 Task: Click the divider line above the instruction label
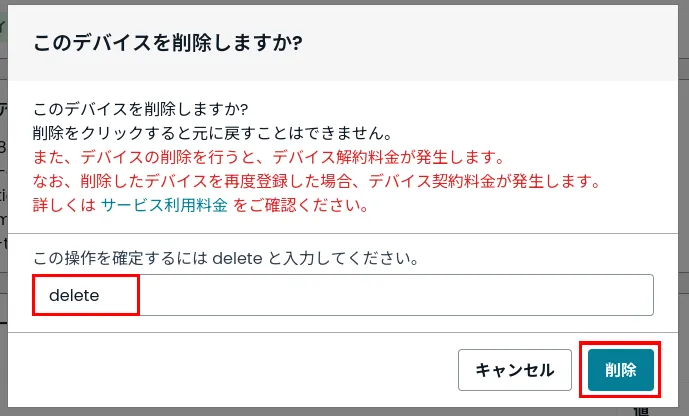[343, 233]
